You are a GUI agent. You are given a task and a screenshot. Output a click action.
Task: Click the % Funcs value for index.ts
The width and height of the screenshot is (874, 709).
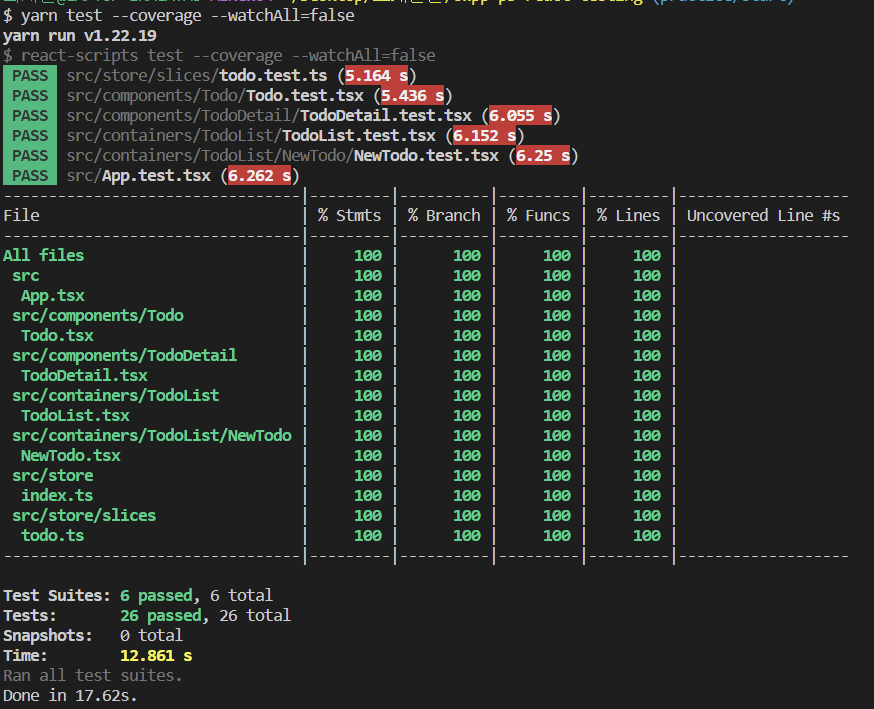(x=557, y=496)
